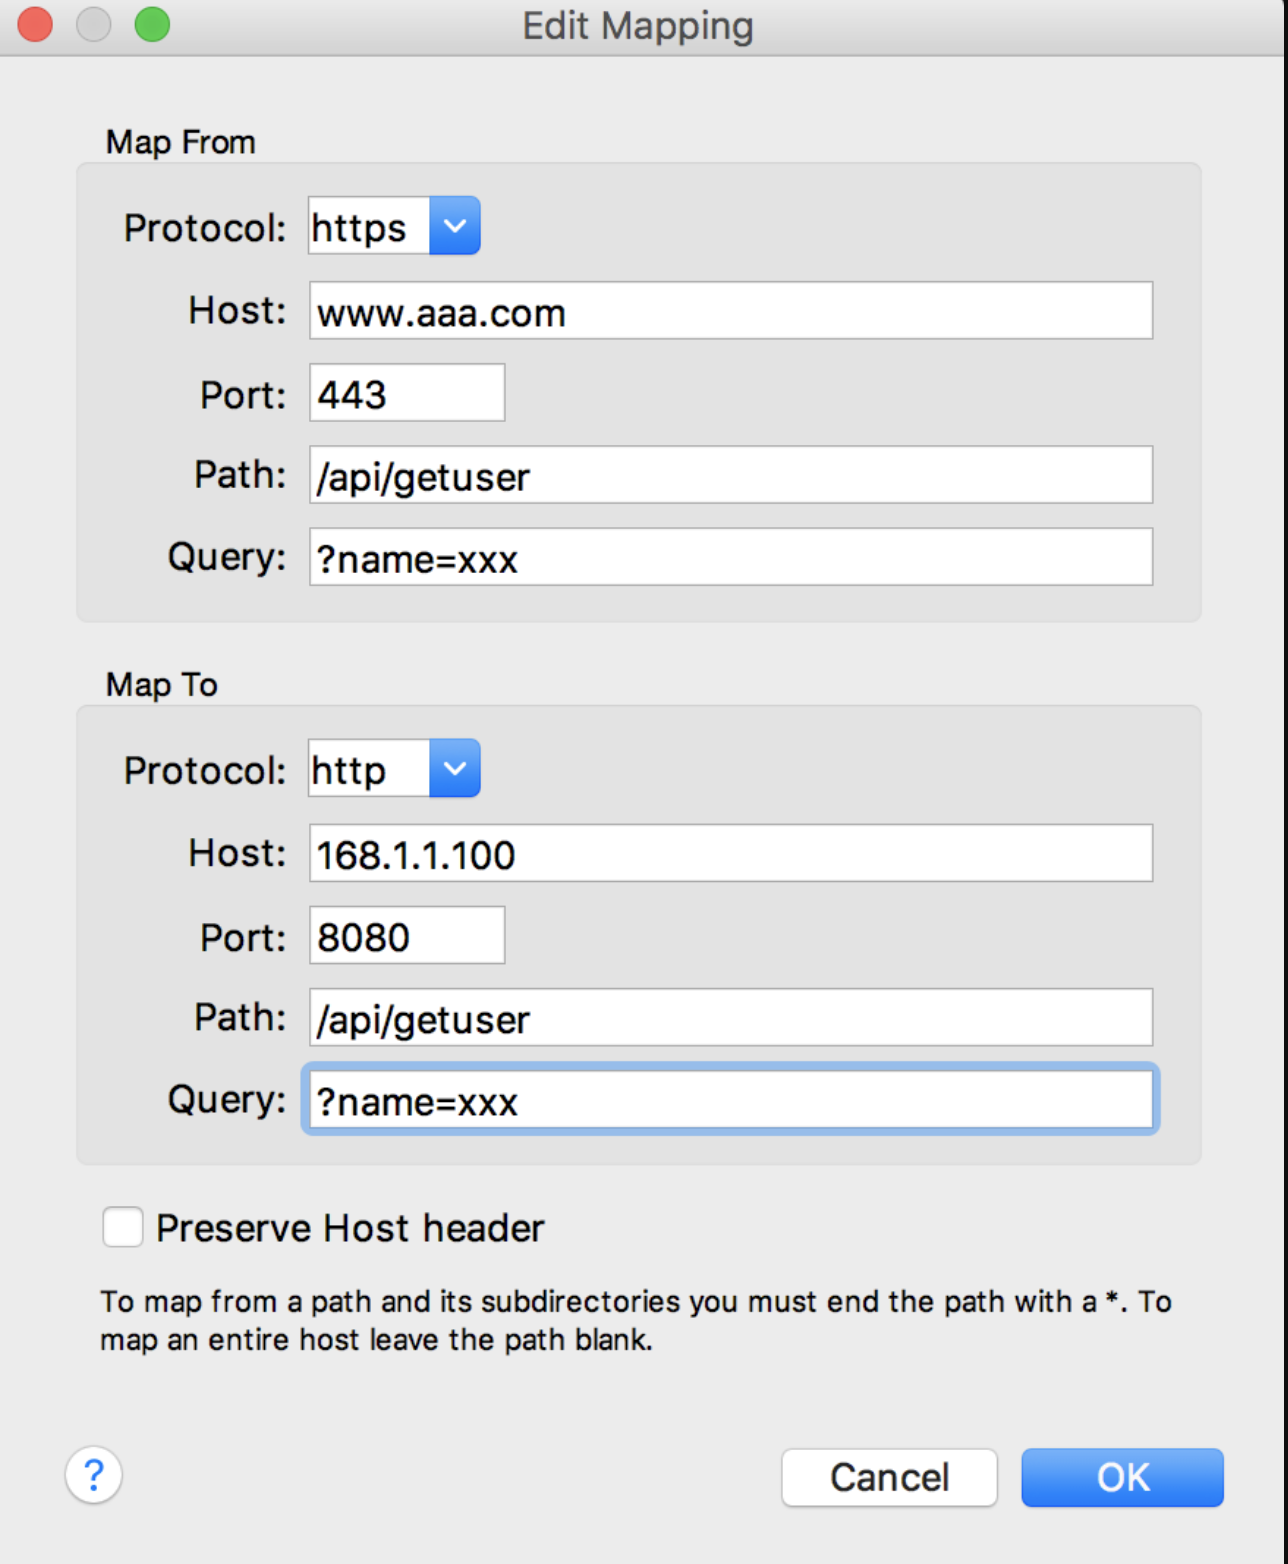Open the Map To Protocol dropdown
Image resolution: width=1288 pixels, height=1564 pixels.
click(455, 768)
